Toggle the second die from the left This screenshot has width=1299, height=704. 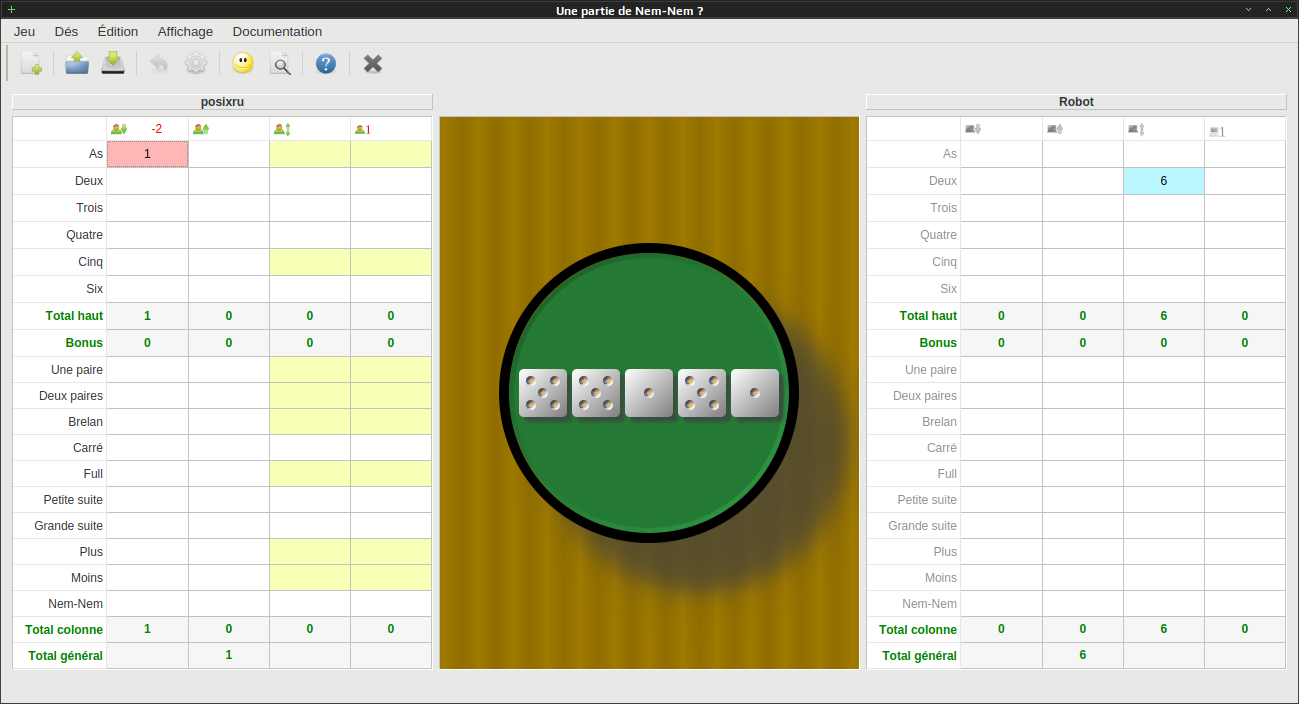596,393
